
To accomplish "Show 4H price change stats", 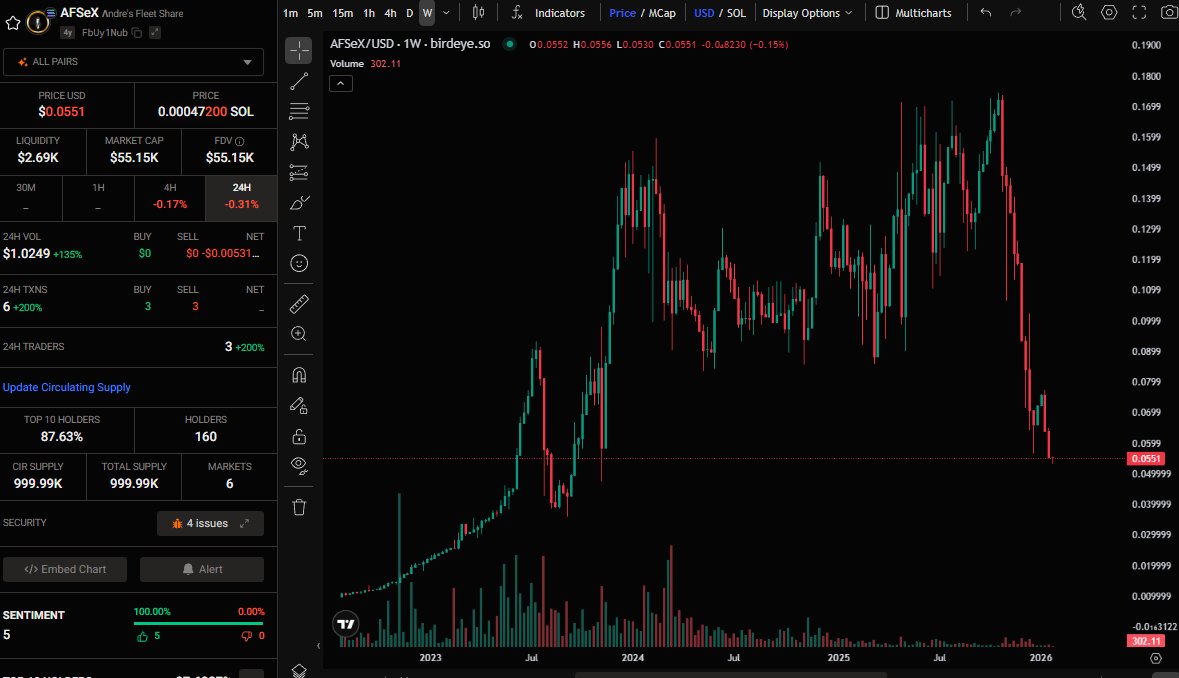I will (170, 196).
